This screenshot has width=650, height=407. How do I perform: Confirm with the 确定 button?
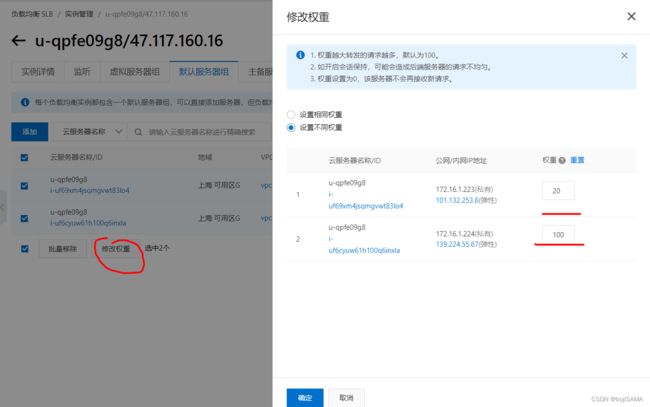tap(305, 398)
